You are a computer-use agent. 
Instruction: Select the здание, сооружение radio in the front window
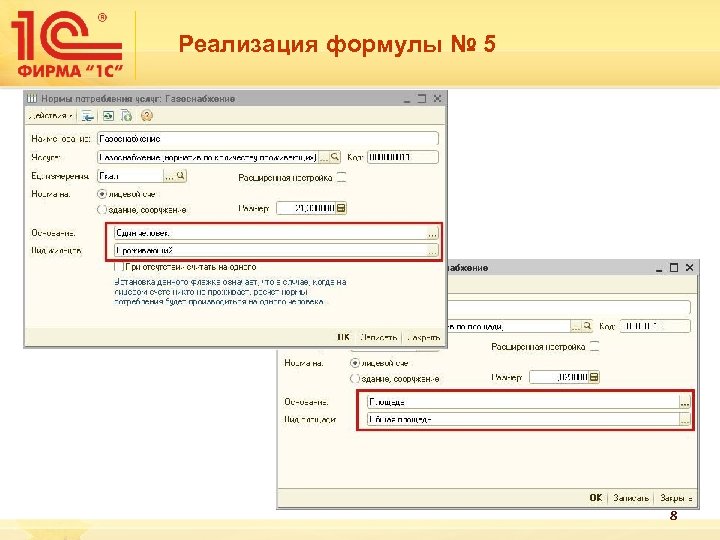coord(102,210)
